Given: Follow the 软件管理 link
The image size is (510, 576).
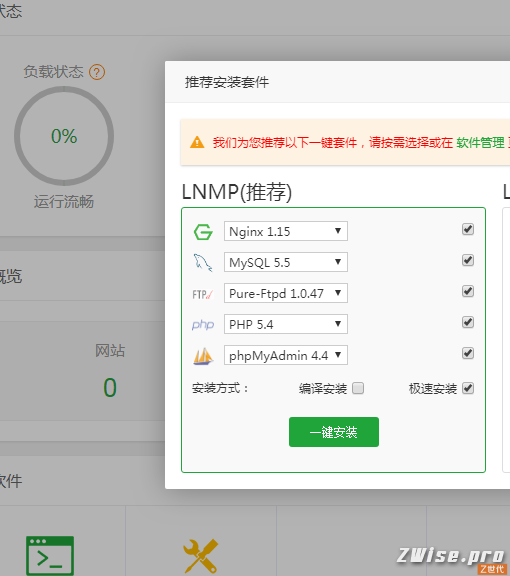Looking at the screenshot, I should (x=480, y=143).
